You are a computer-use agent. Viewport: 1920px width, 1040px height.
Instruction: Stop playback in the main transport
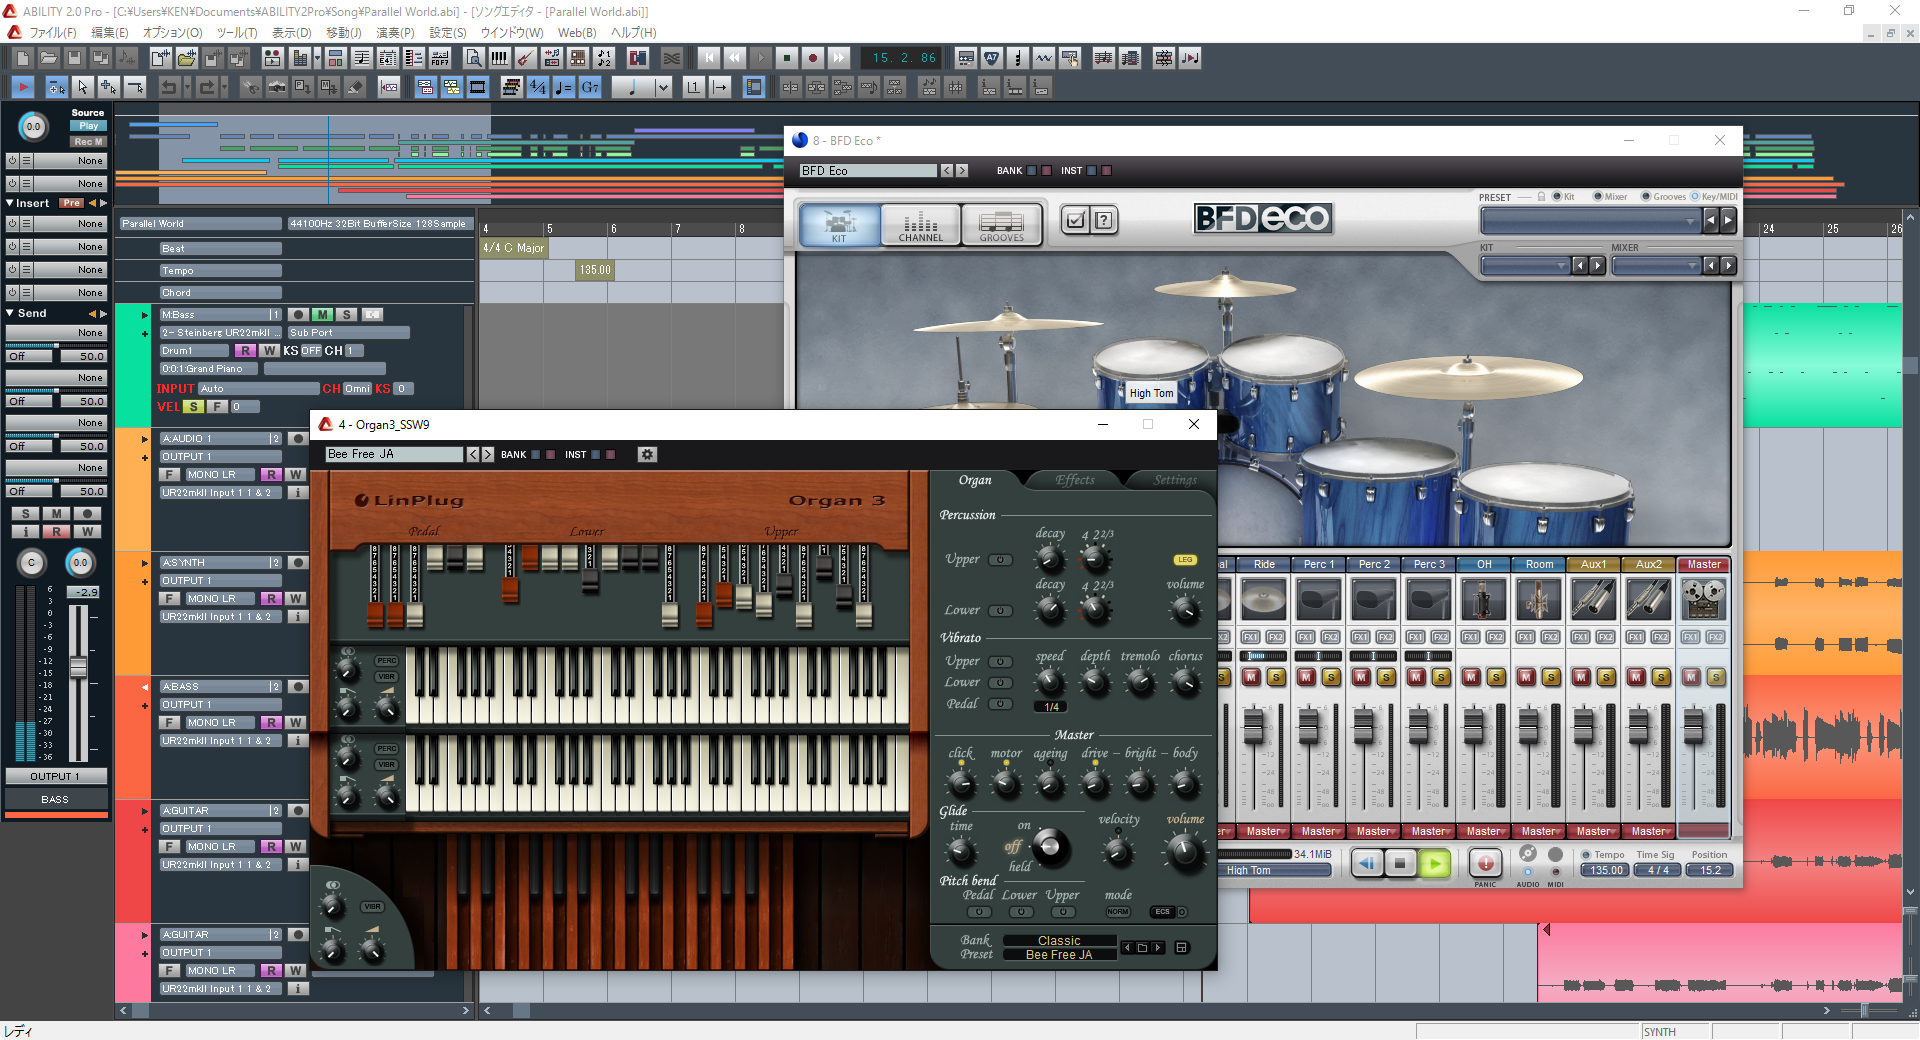[787, 58]
